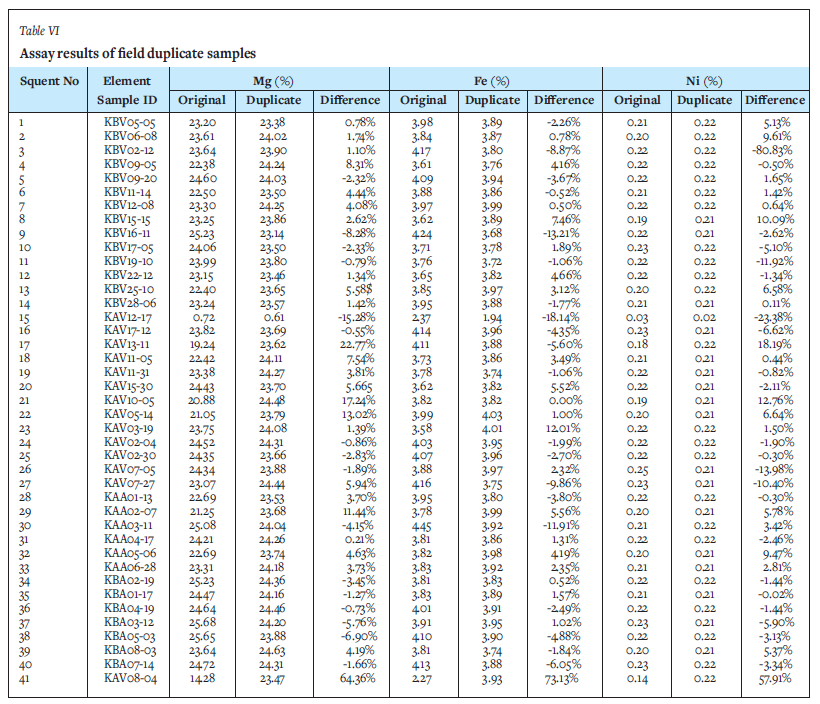The height and width of the screenshot is (704, 820).
Task: Click the 'Sample ID' subheader
Action: tap(127, 100)
